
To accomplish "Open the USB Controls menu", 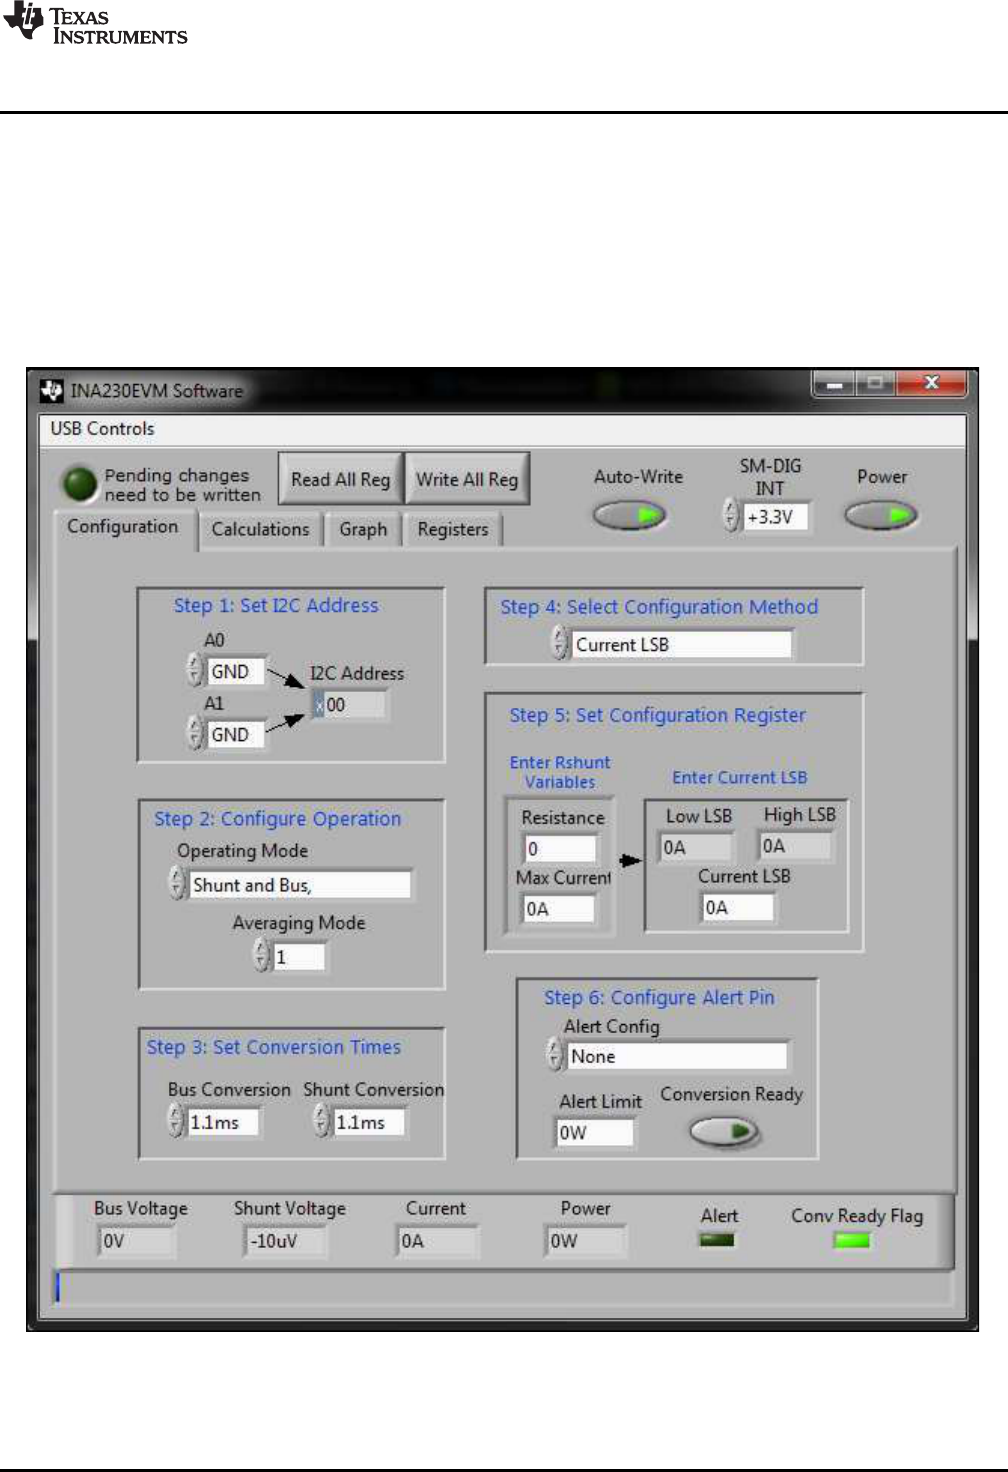I will point(103,428).
